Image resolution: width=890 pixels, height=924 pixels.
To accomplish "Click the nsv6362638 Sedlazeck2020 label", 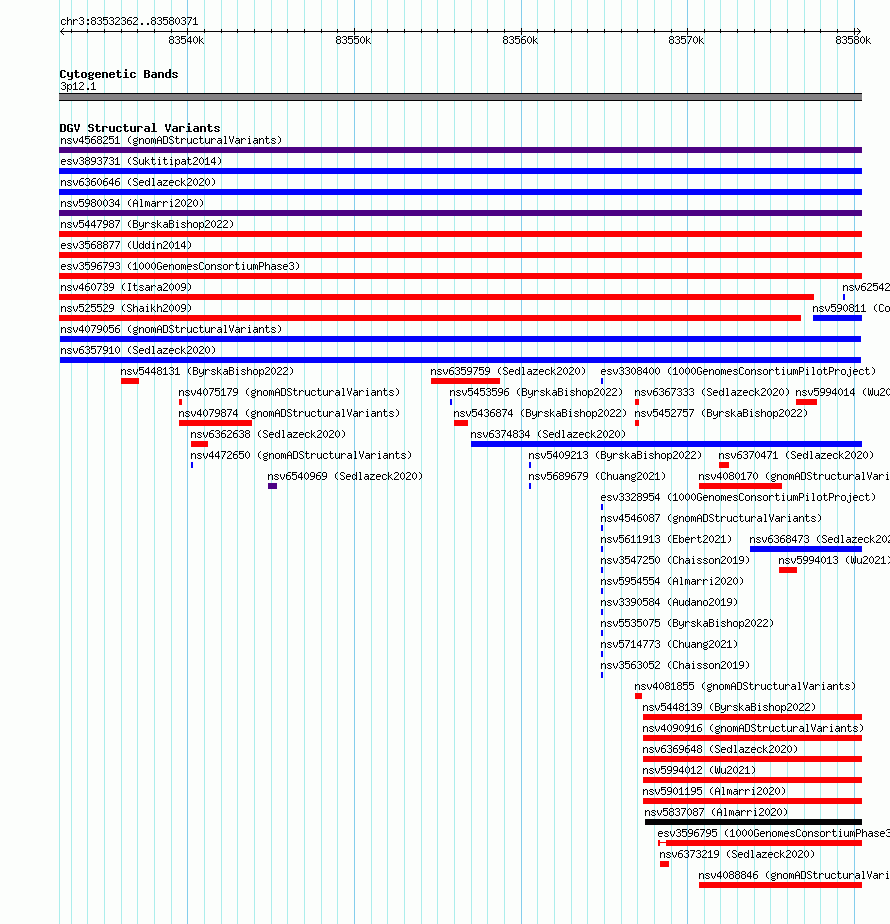I will 268,434.
